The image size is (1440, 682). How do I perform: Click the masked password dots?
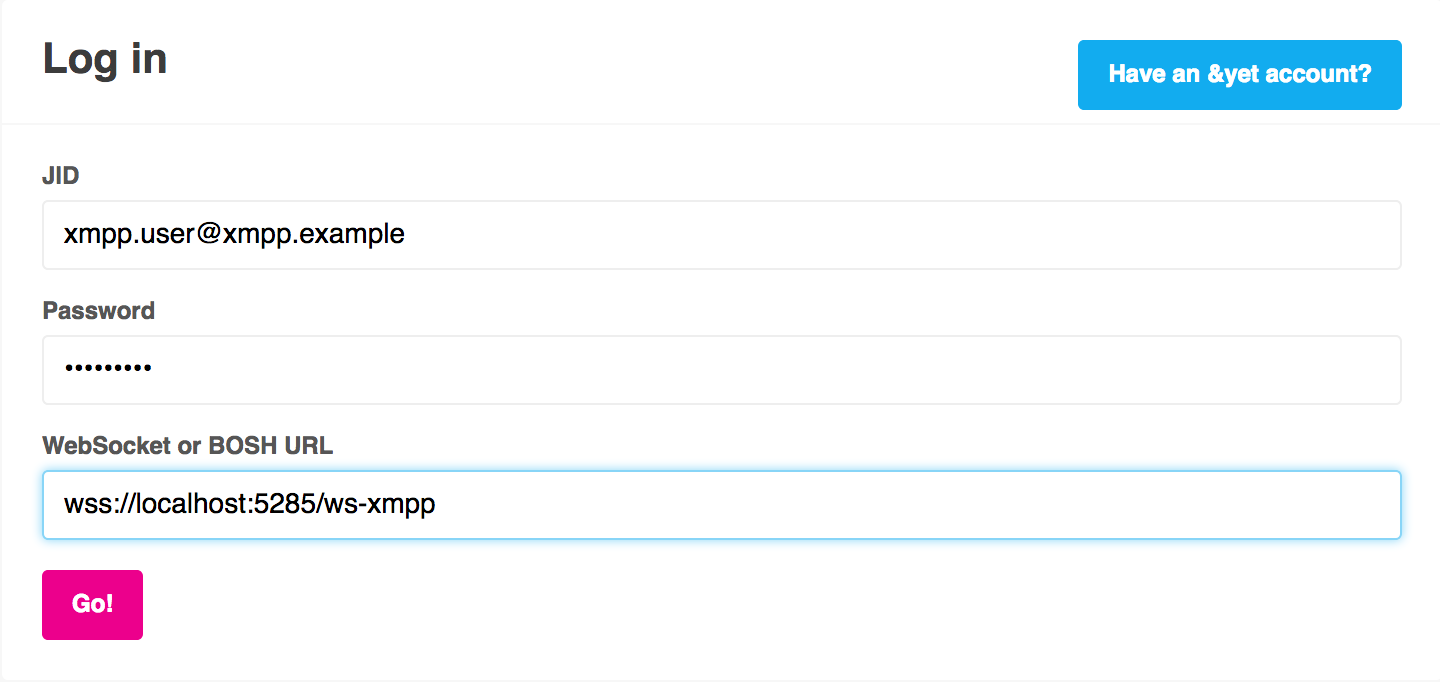[x=107, y=369]
